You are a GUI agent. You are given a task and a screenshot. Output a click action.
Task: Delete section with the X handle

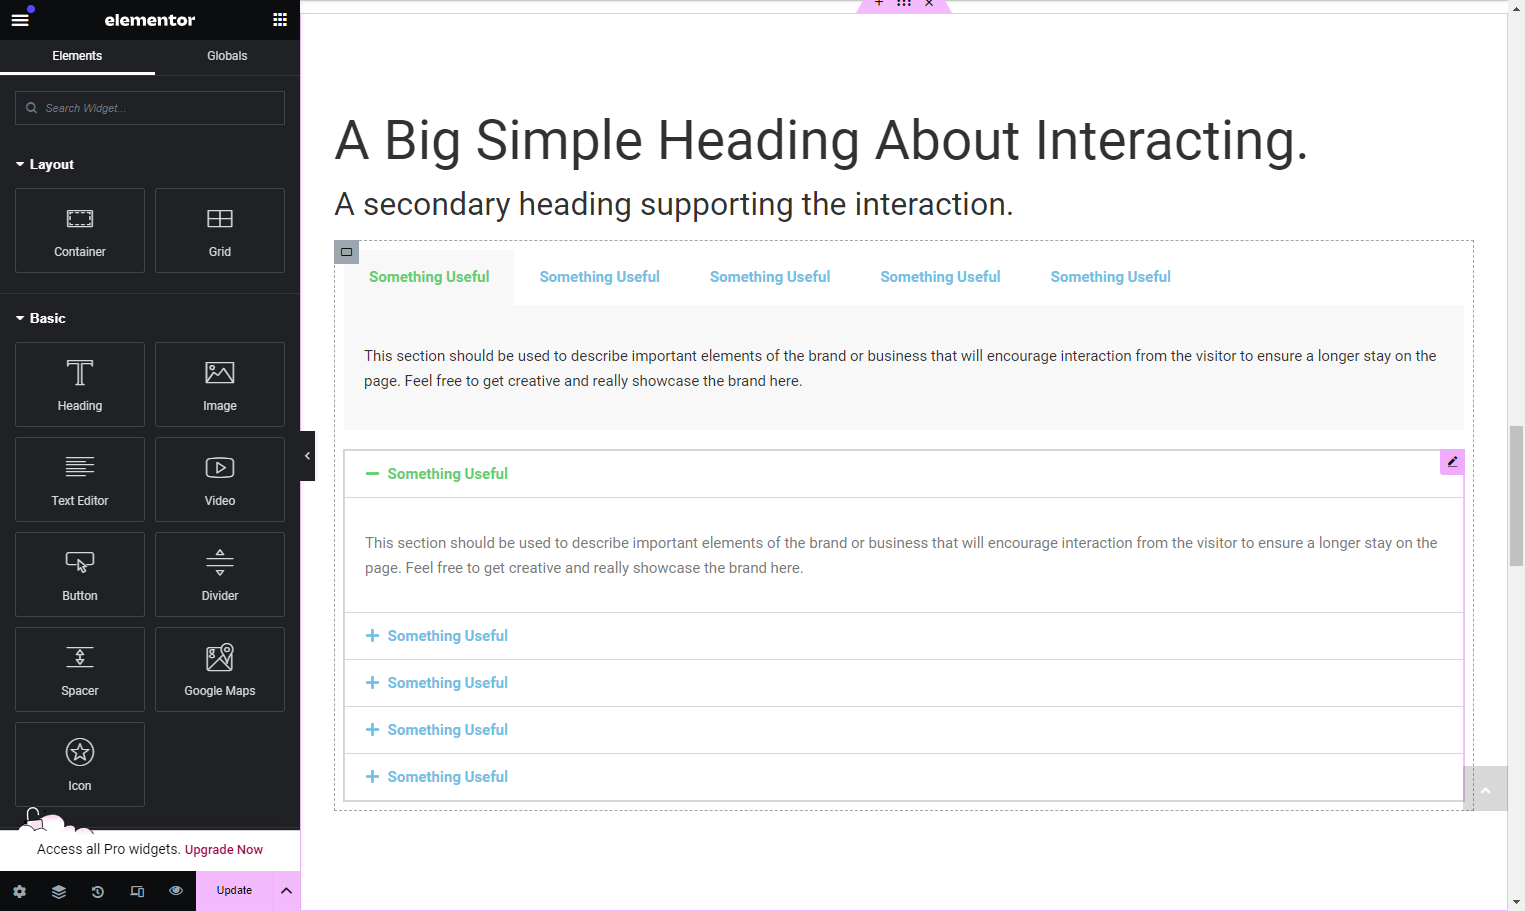(x=929, y=4)
